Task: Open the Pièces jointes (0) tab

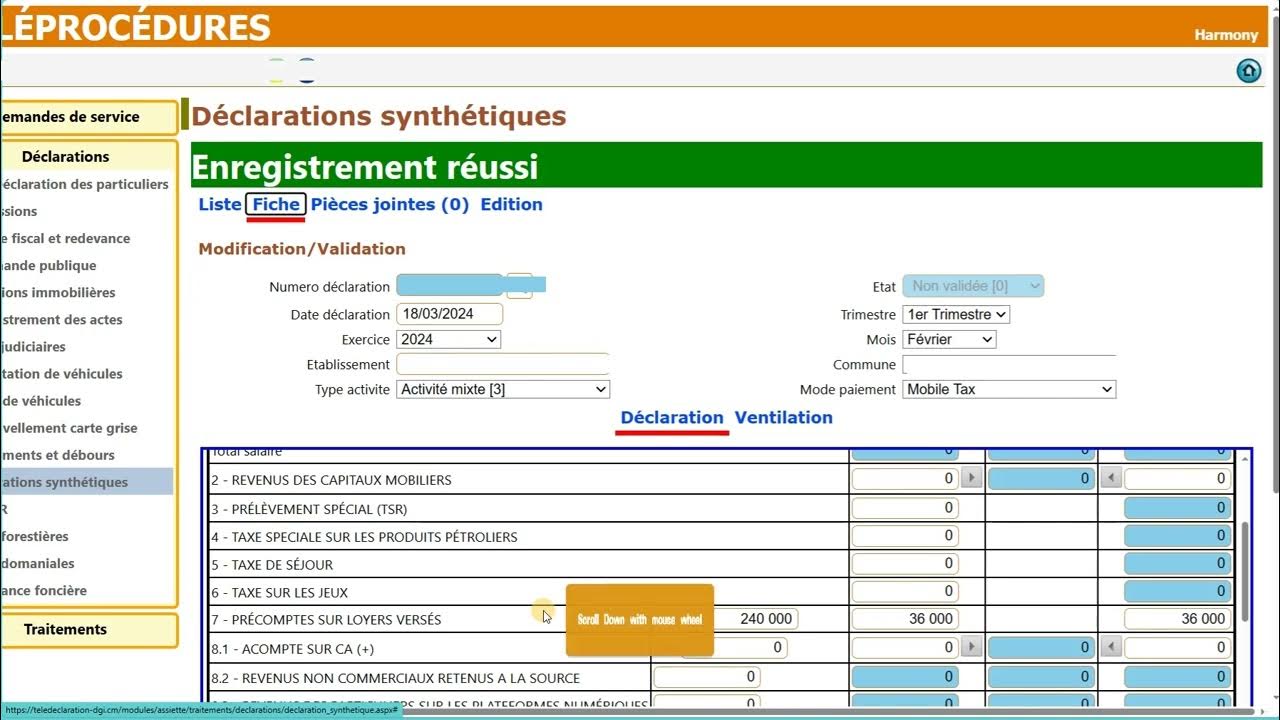Action: click(389, 204)
